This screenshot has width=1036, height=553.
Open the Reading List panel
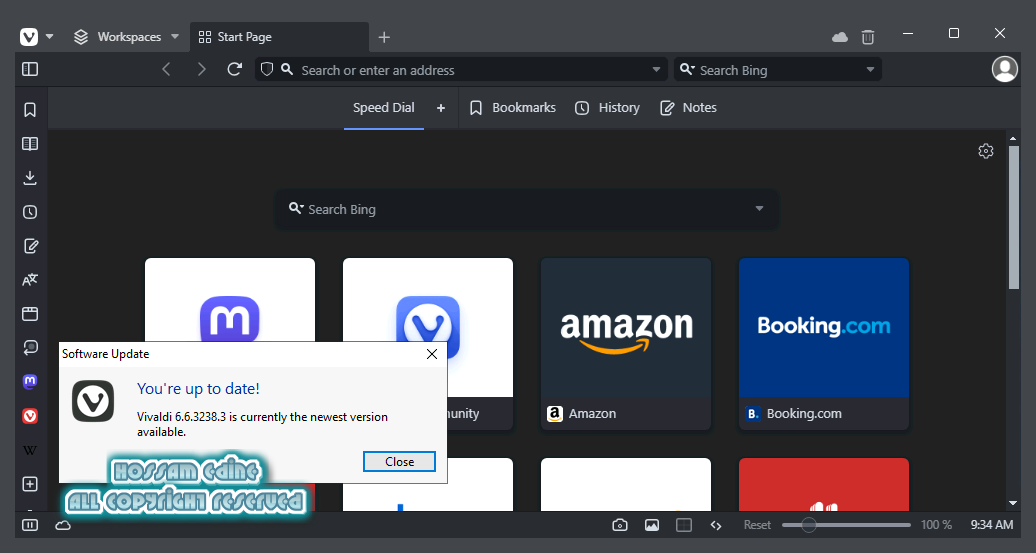coord(30,144)
